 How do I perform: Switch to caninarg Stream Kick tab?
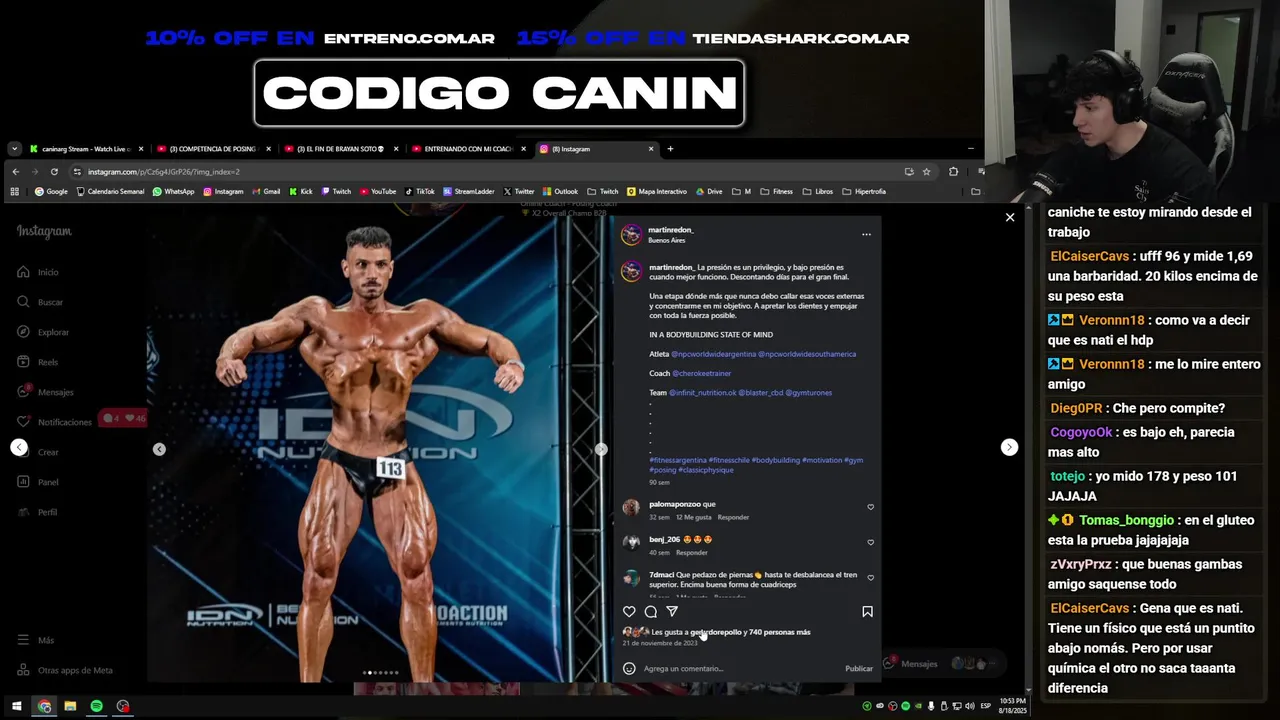[85, 149]
